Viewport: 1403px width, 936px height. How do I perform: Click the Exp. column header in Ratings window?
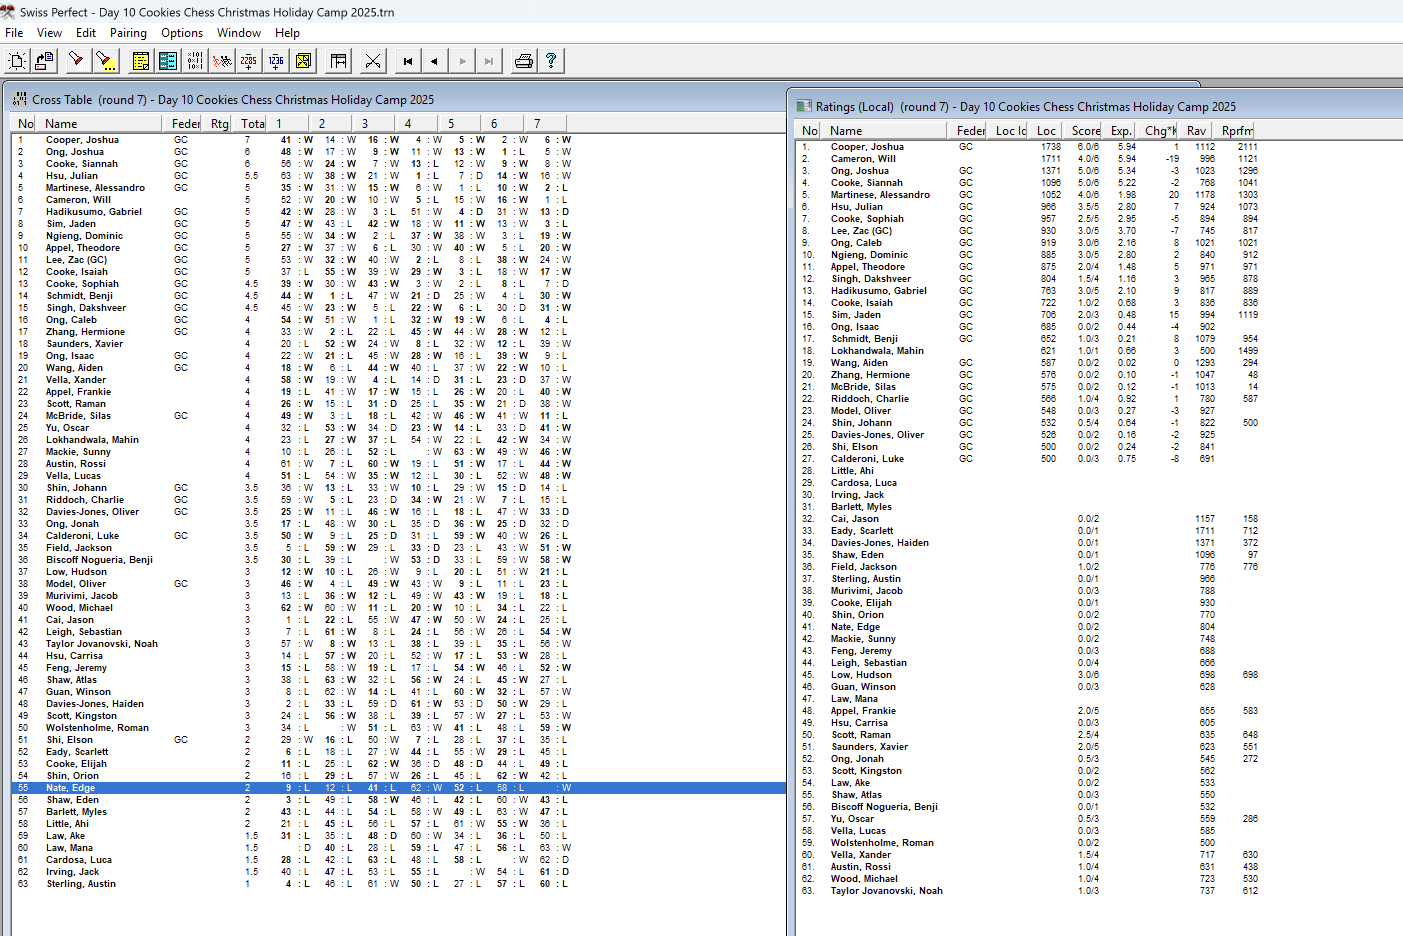1121,130
